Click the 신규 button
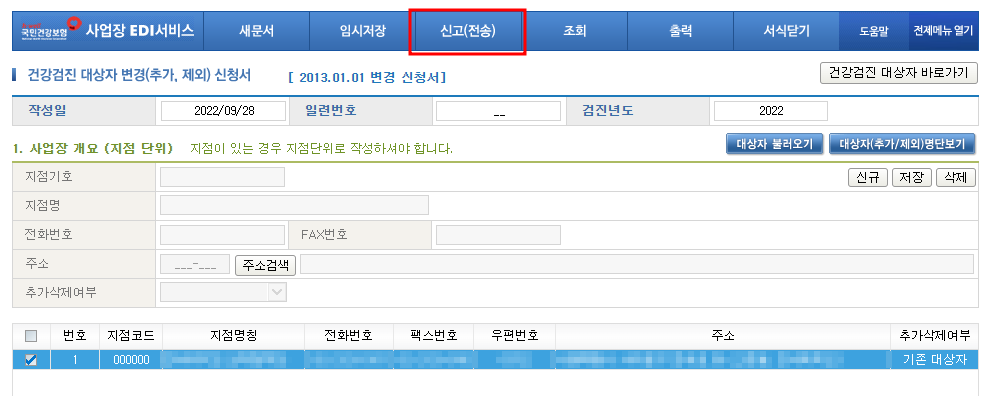992x396 pixels. (867, 178)
